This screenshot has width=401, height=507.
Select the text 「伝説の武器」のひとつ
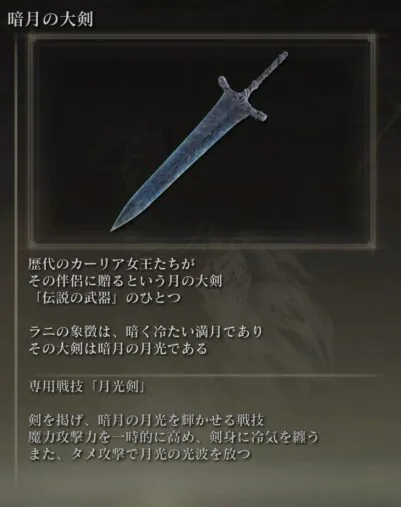105,297
